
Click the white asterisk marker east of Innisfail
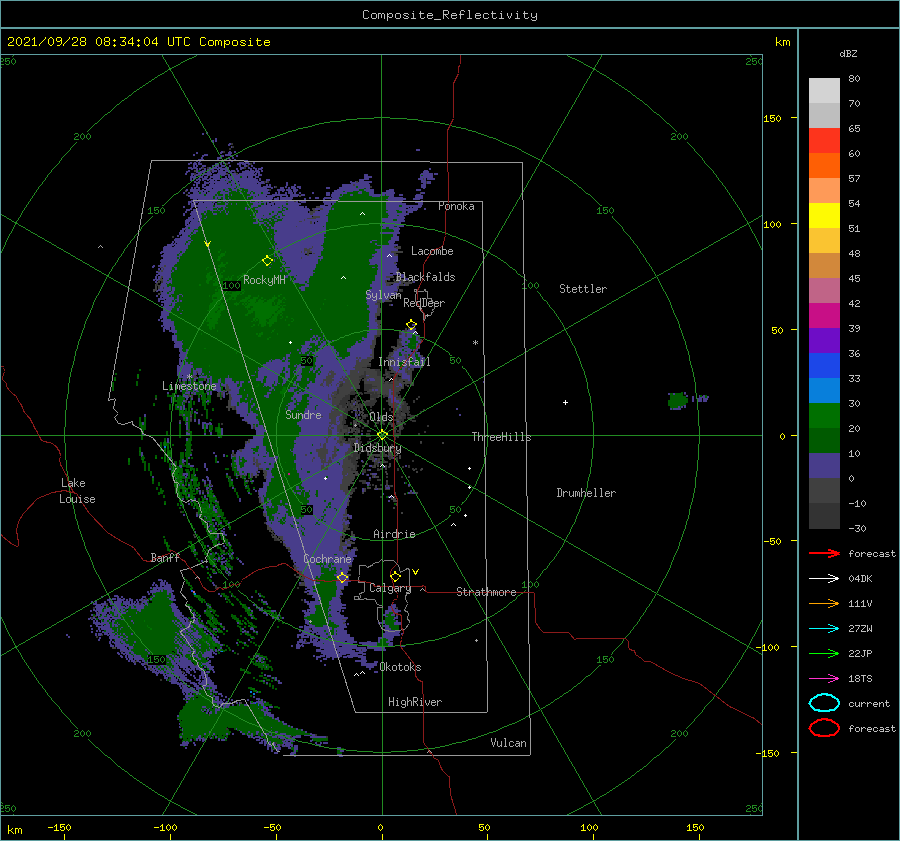[475, 343]
